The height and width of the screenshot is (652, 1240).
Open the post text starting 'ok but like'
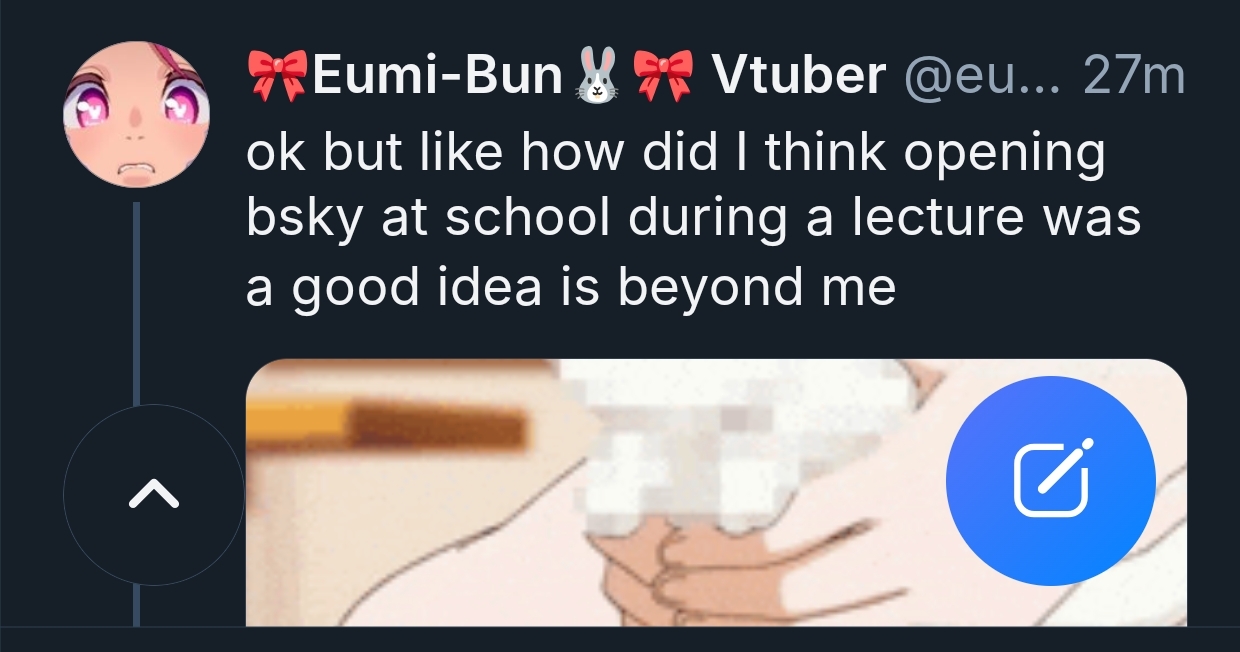pyautogui.click(x=693, y=220)
